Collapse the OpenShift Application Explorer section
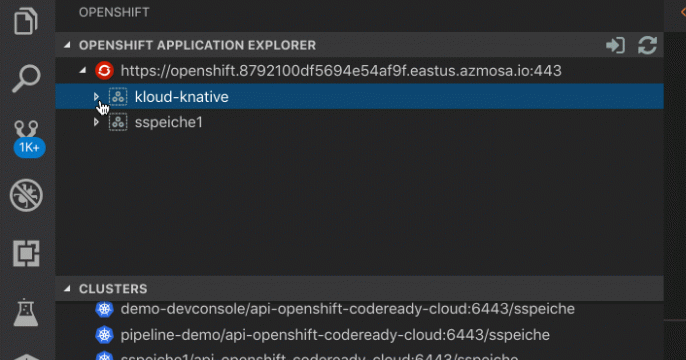686x360 pixels. tap(67, 45)
